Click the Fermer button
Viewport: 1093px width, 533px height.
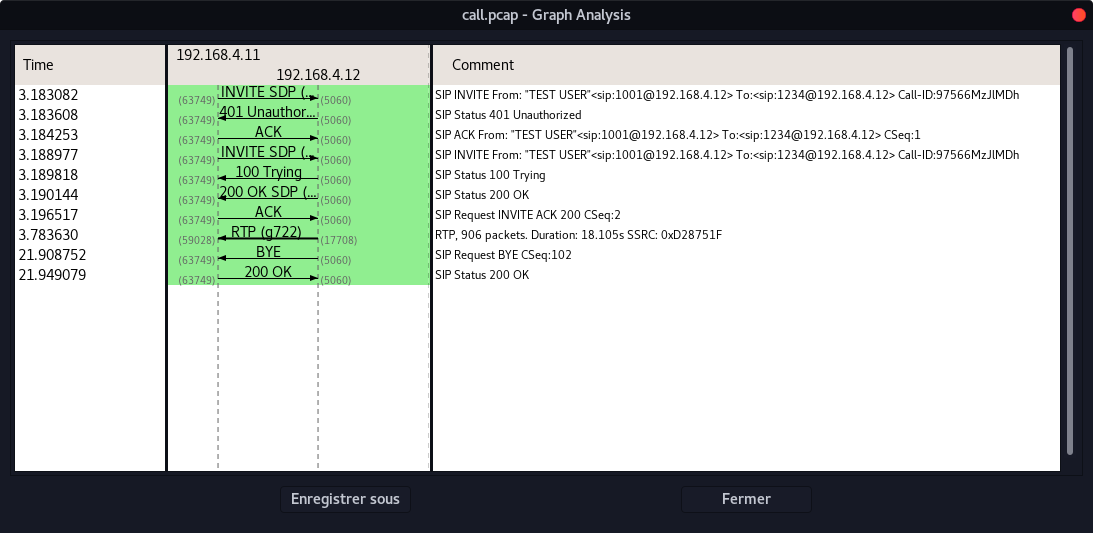745,499
